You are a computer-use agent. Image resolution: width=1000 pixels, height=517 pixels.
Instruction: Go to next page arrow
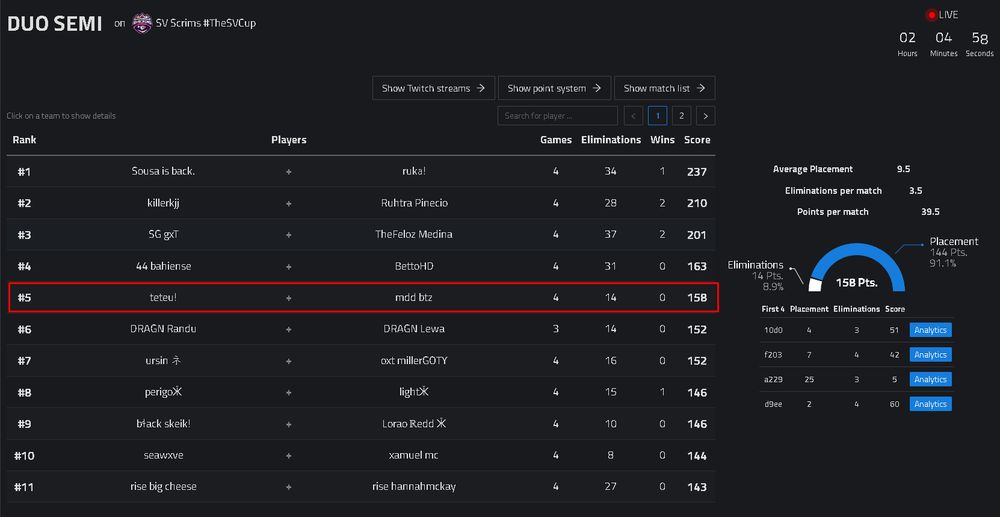click(705, 116)
